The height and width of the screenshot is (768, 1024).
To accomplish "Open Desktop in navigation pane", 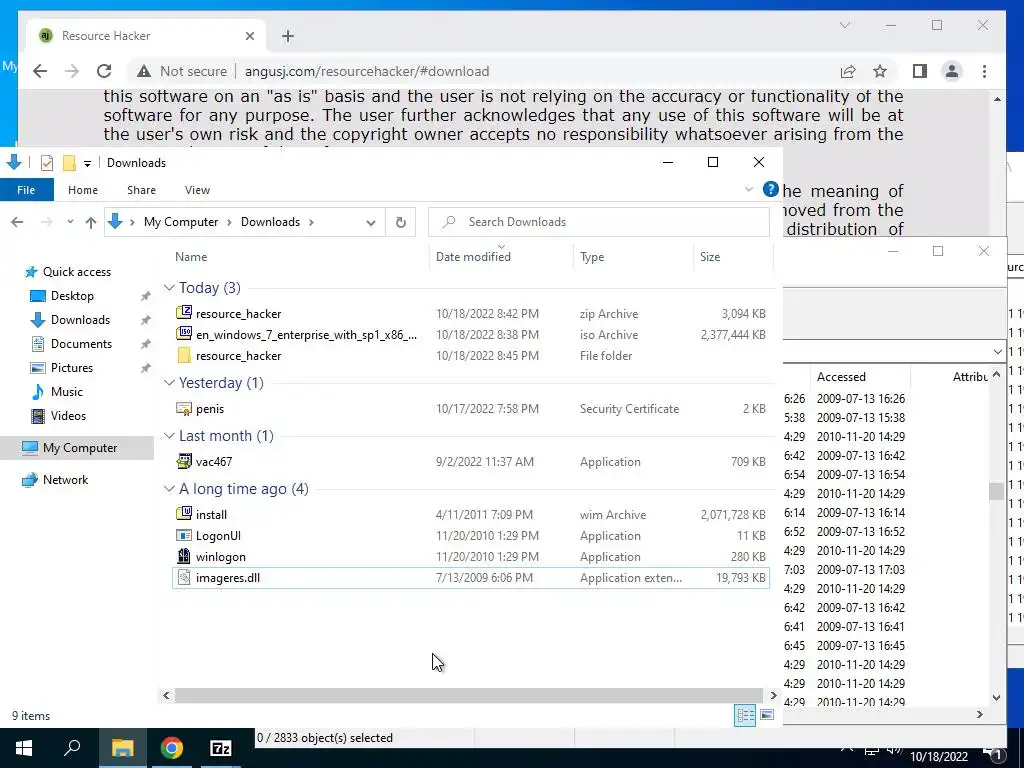I will tap(62, 296).
